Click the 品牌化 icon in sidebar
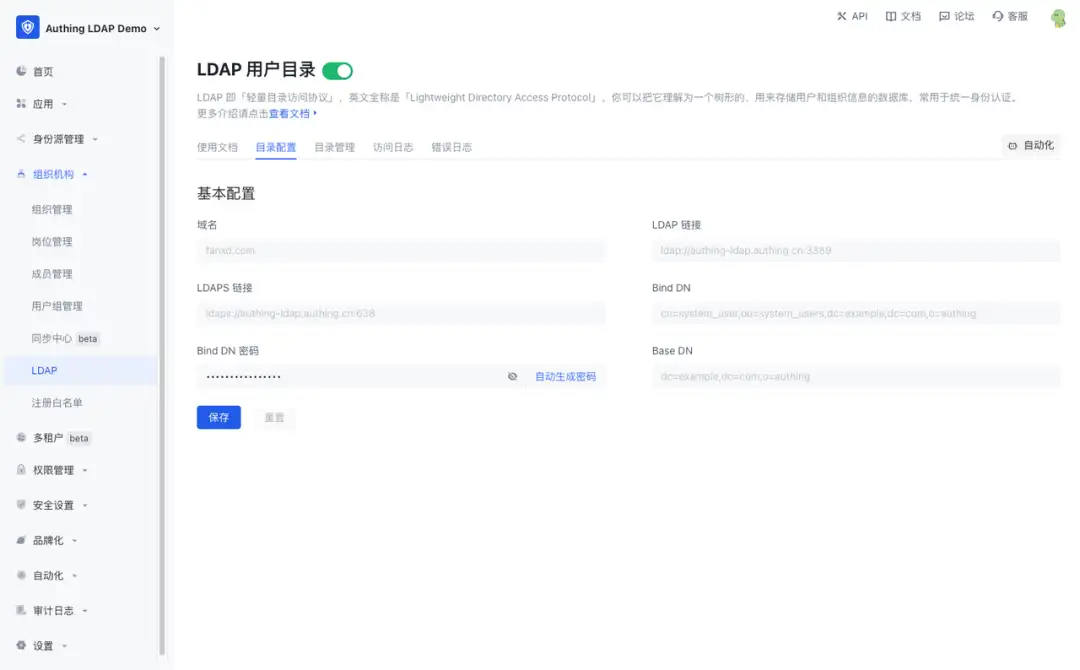The image size is (1080, 670). click(21, 540)
